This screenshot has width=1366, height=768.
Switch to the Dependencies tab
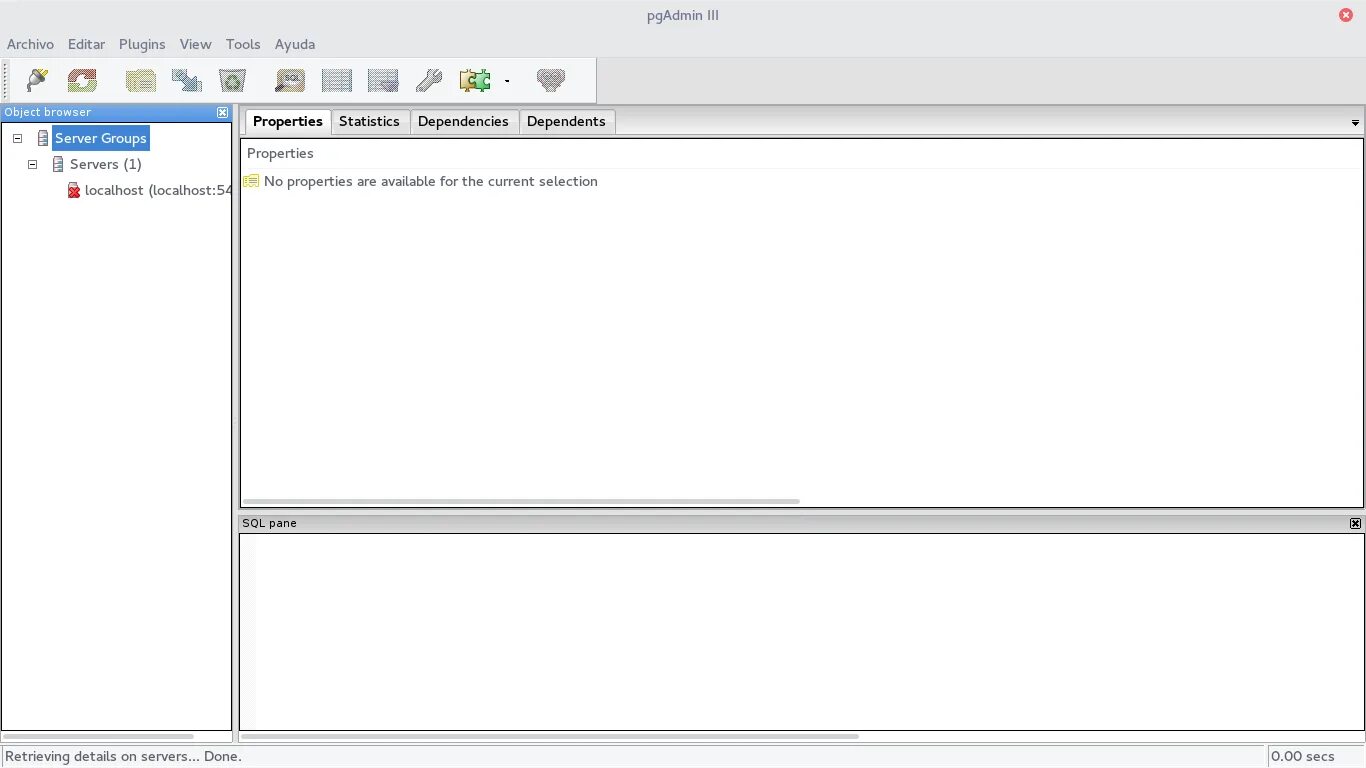[x=463, y=121]
